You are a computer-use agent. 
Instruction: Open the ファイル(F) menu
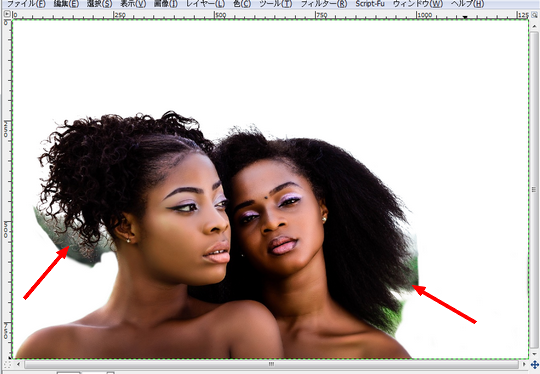click(26, 4)
